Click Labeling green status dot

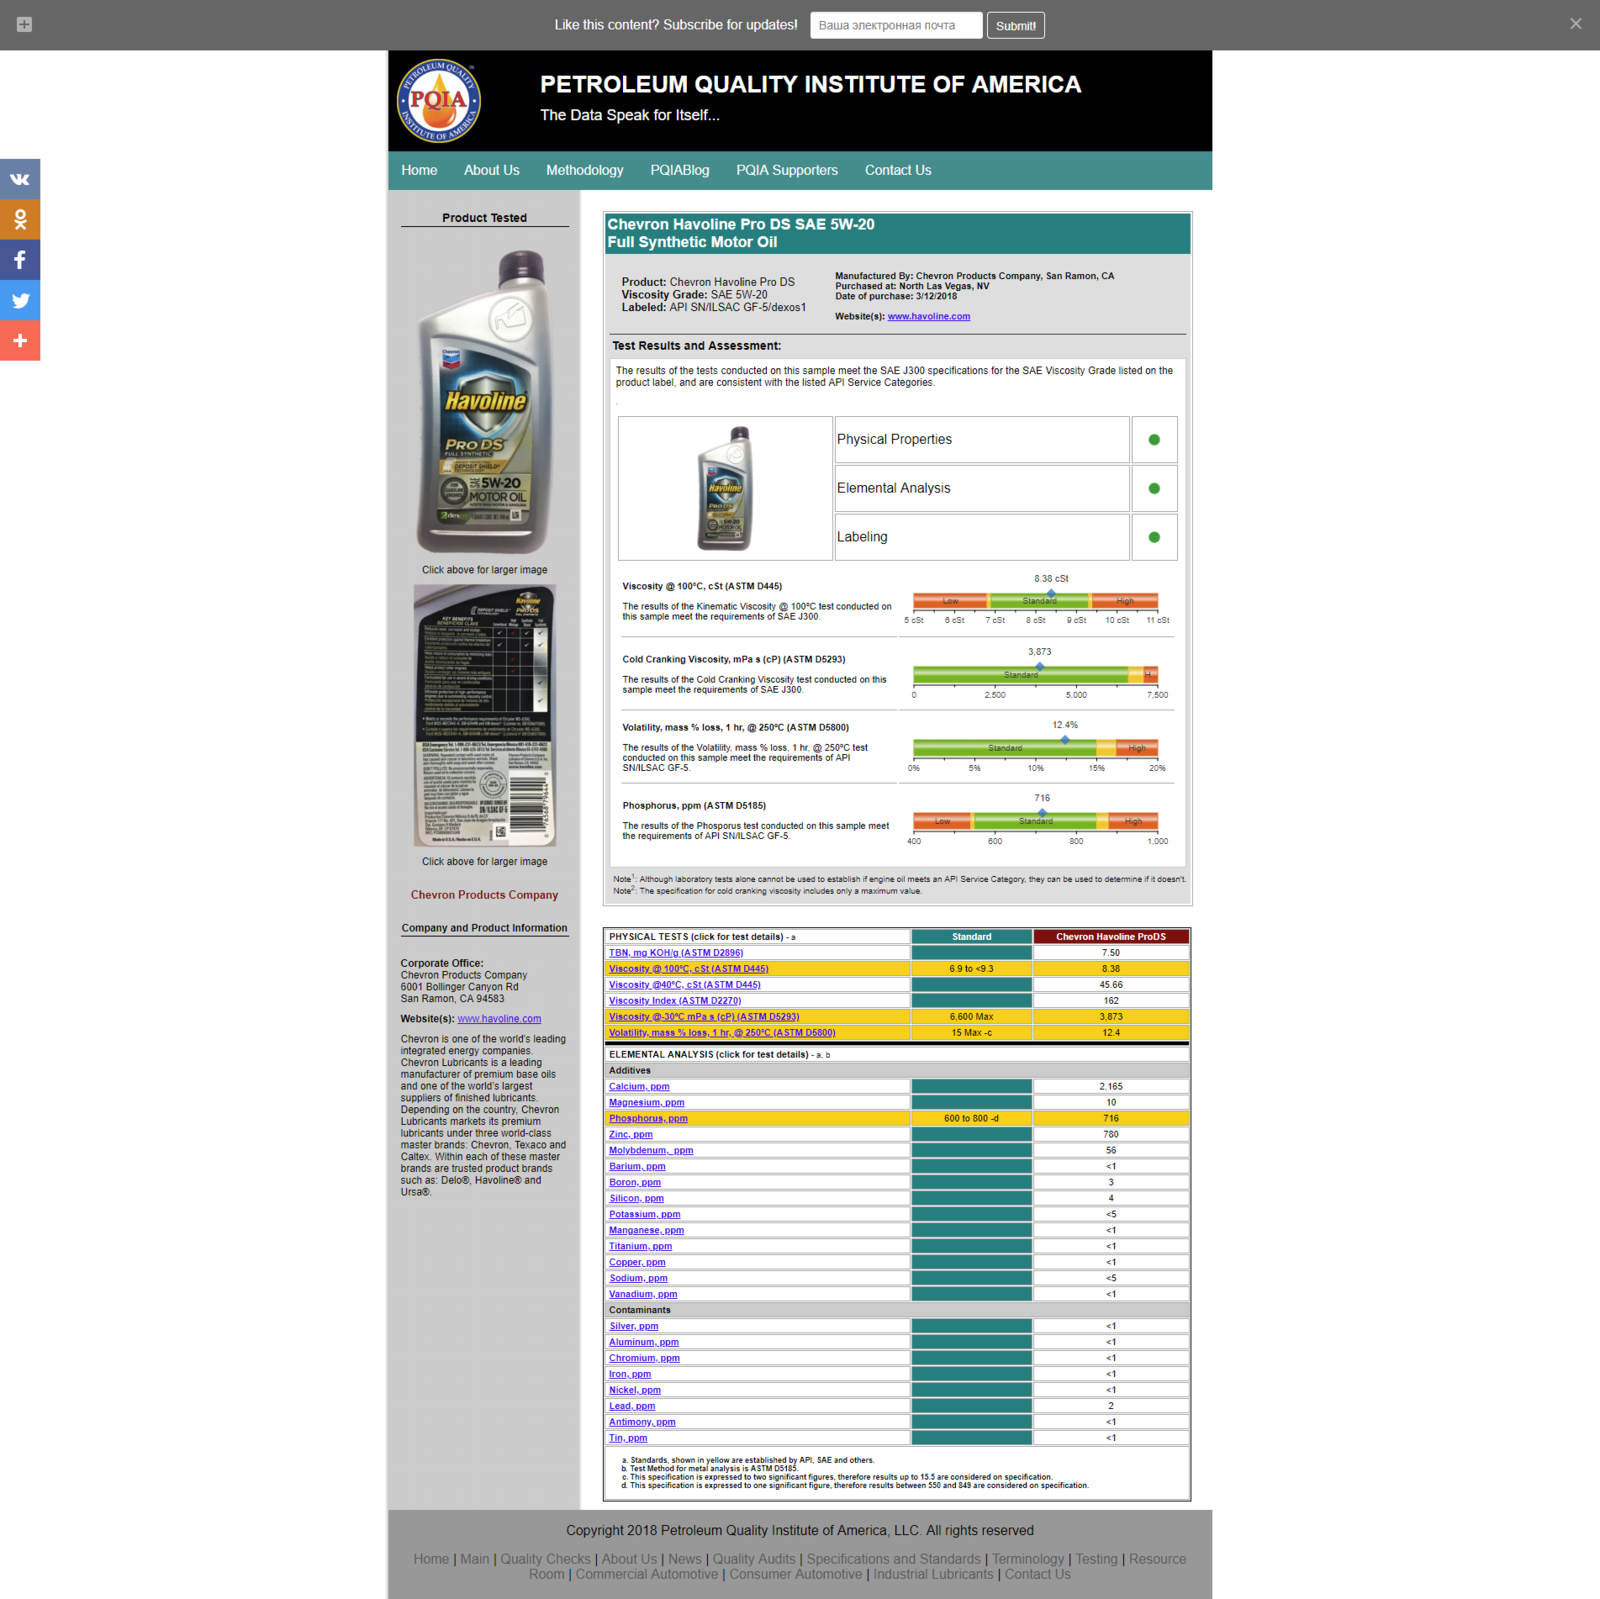click(1154, 537)
